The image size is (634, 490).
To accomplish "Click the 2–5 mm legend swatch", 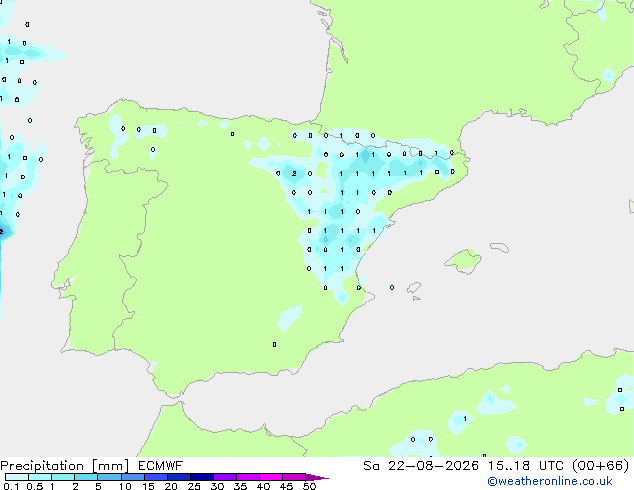I will [86, 477].
